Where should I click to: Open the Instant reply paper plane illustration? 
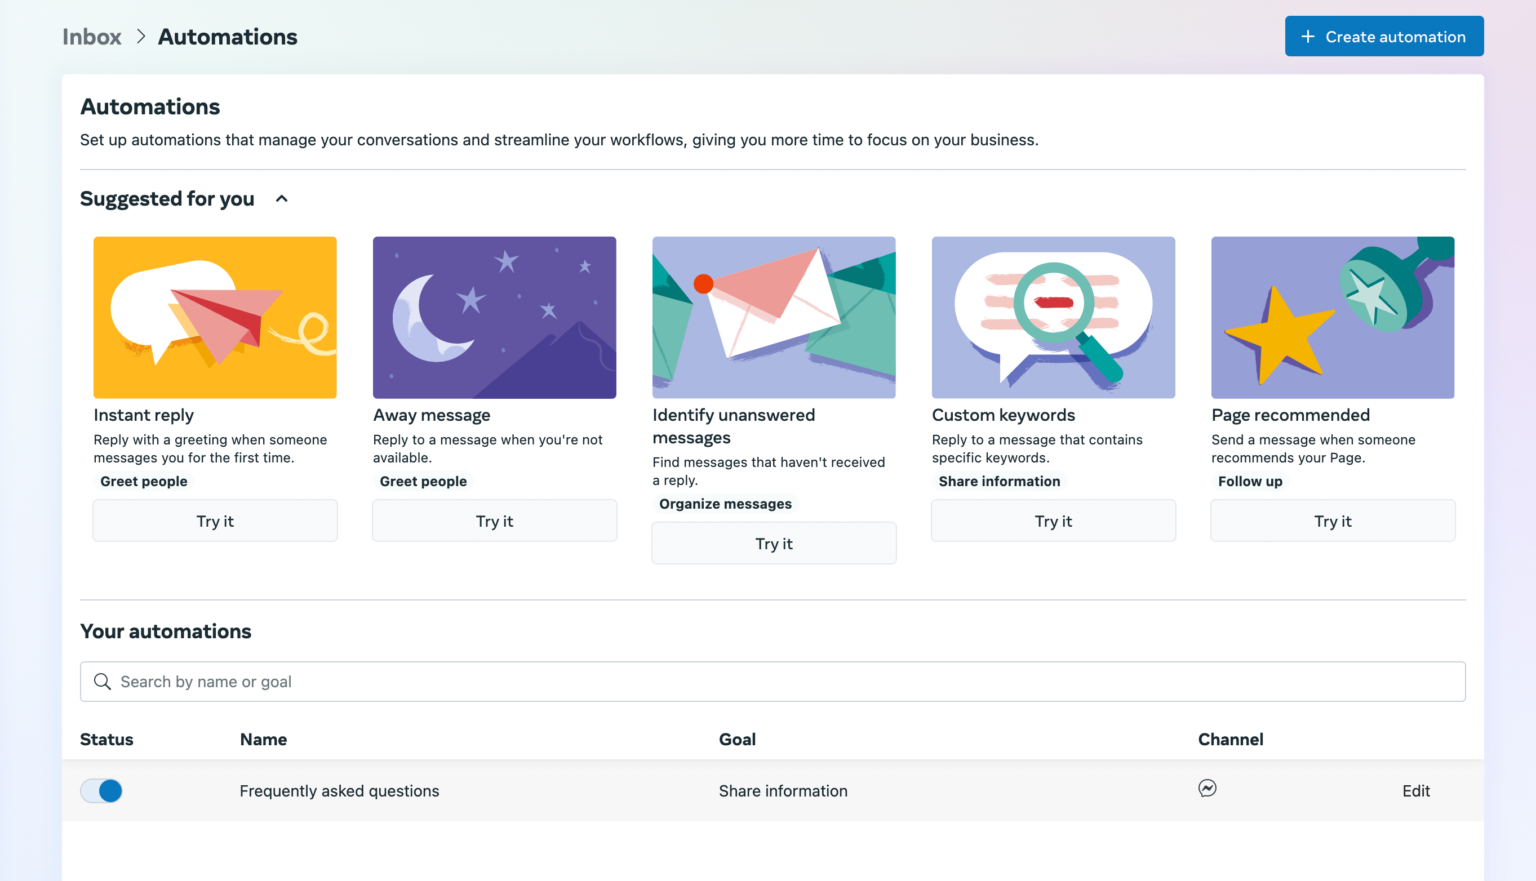tap(215, 318)
